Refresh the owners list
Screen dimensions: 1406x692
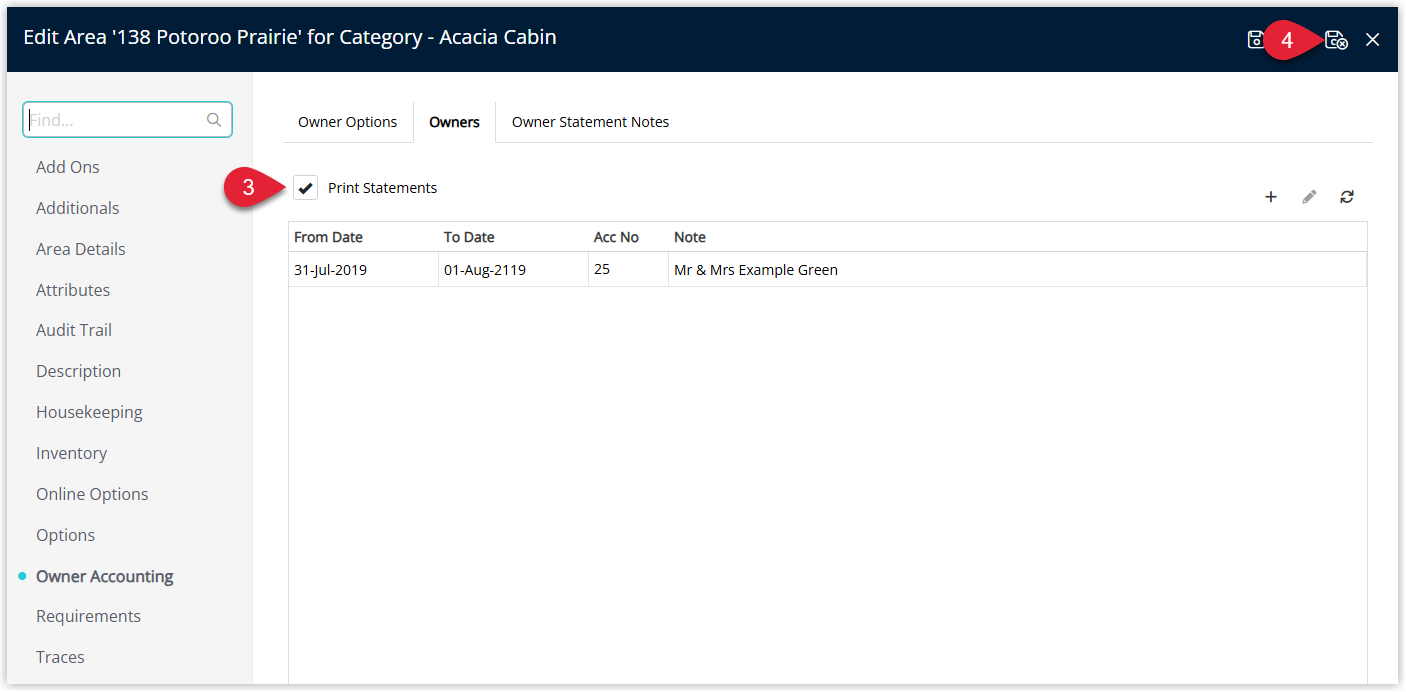[1347, 197]
